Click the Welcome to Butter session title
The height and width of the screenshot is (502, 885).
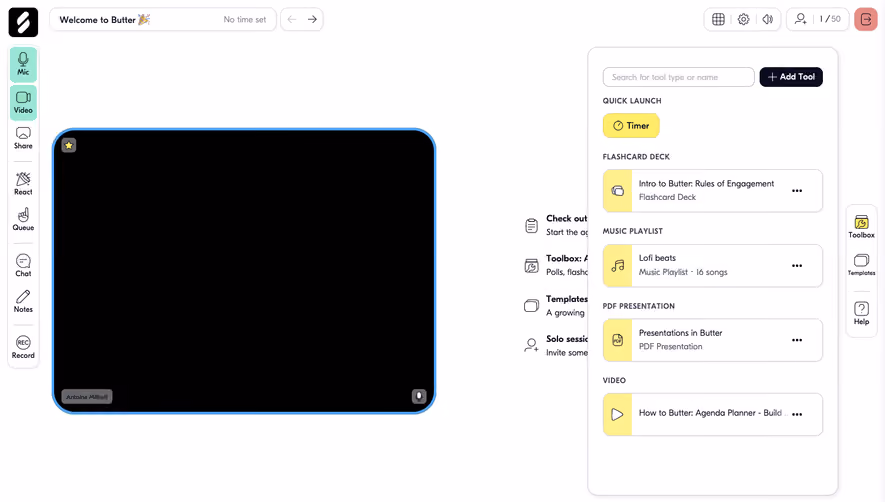pos(105,20)
